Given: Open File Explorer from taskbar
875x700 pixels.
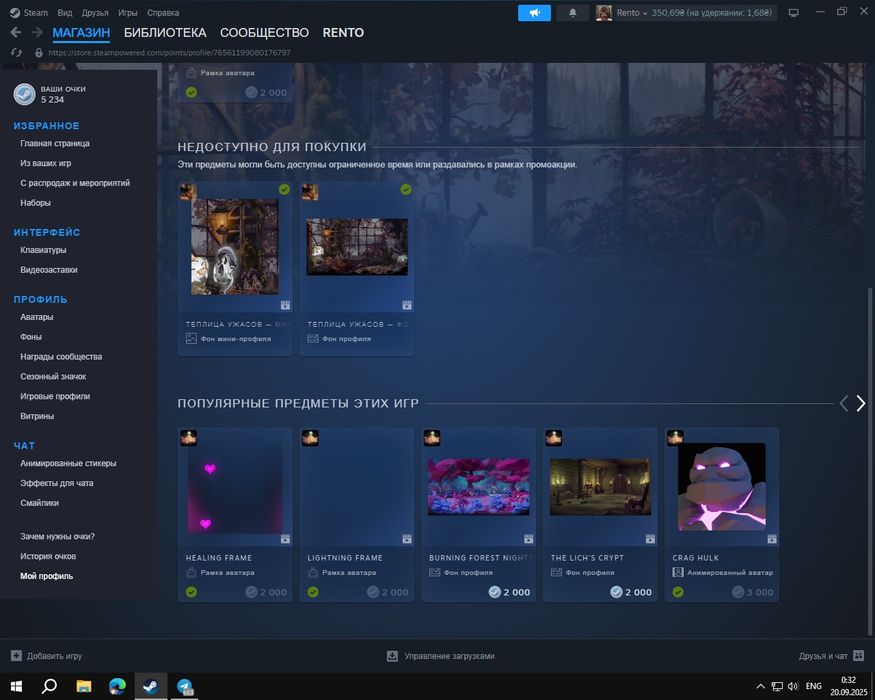Looking at the screenshot, I should (84, 686).
